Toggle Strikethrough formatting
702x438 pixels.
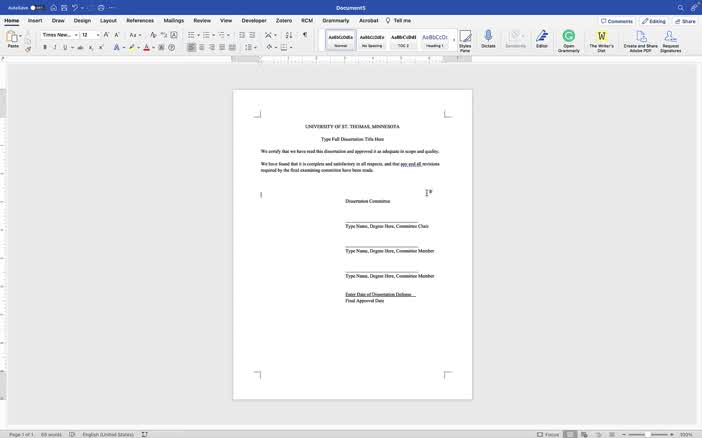tap(81, 47)
